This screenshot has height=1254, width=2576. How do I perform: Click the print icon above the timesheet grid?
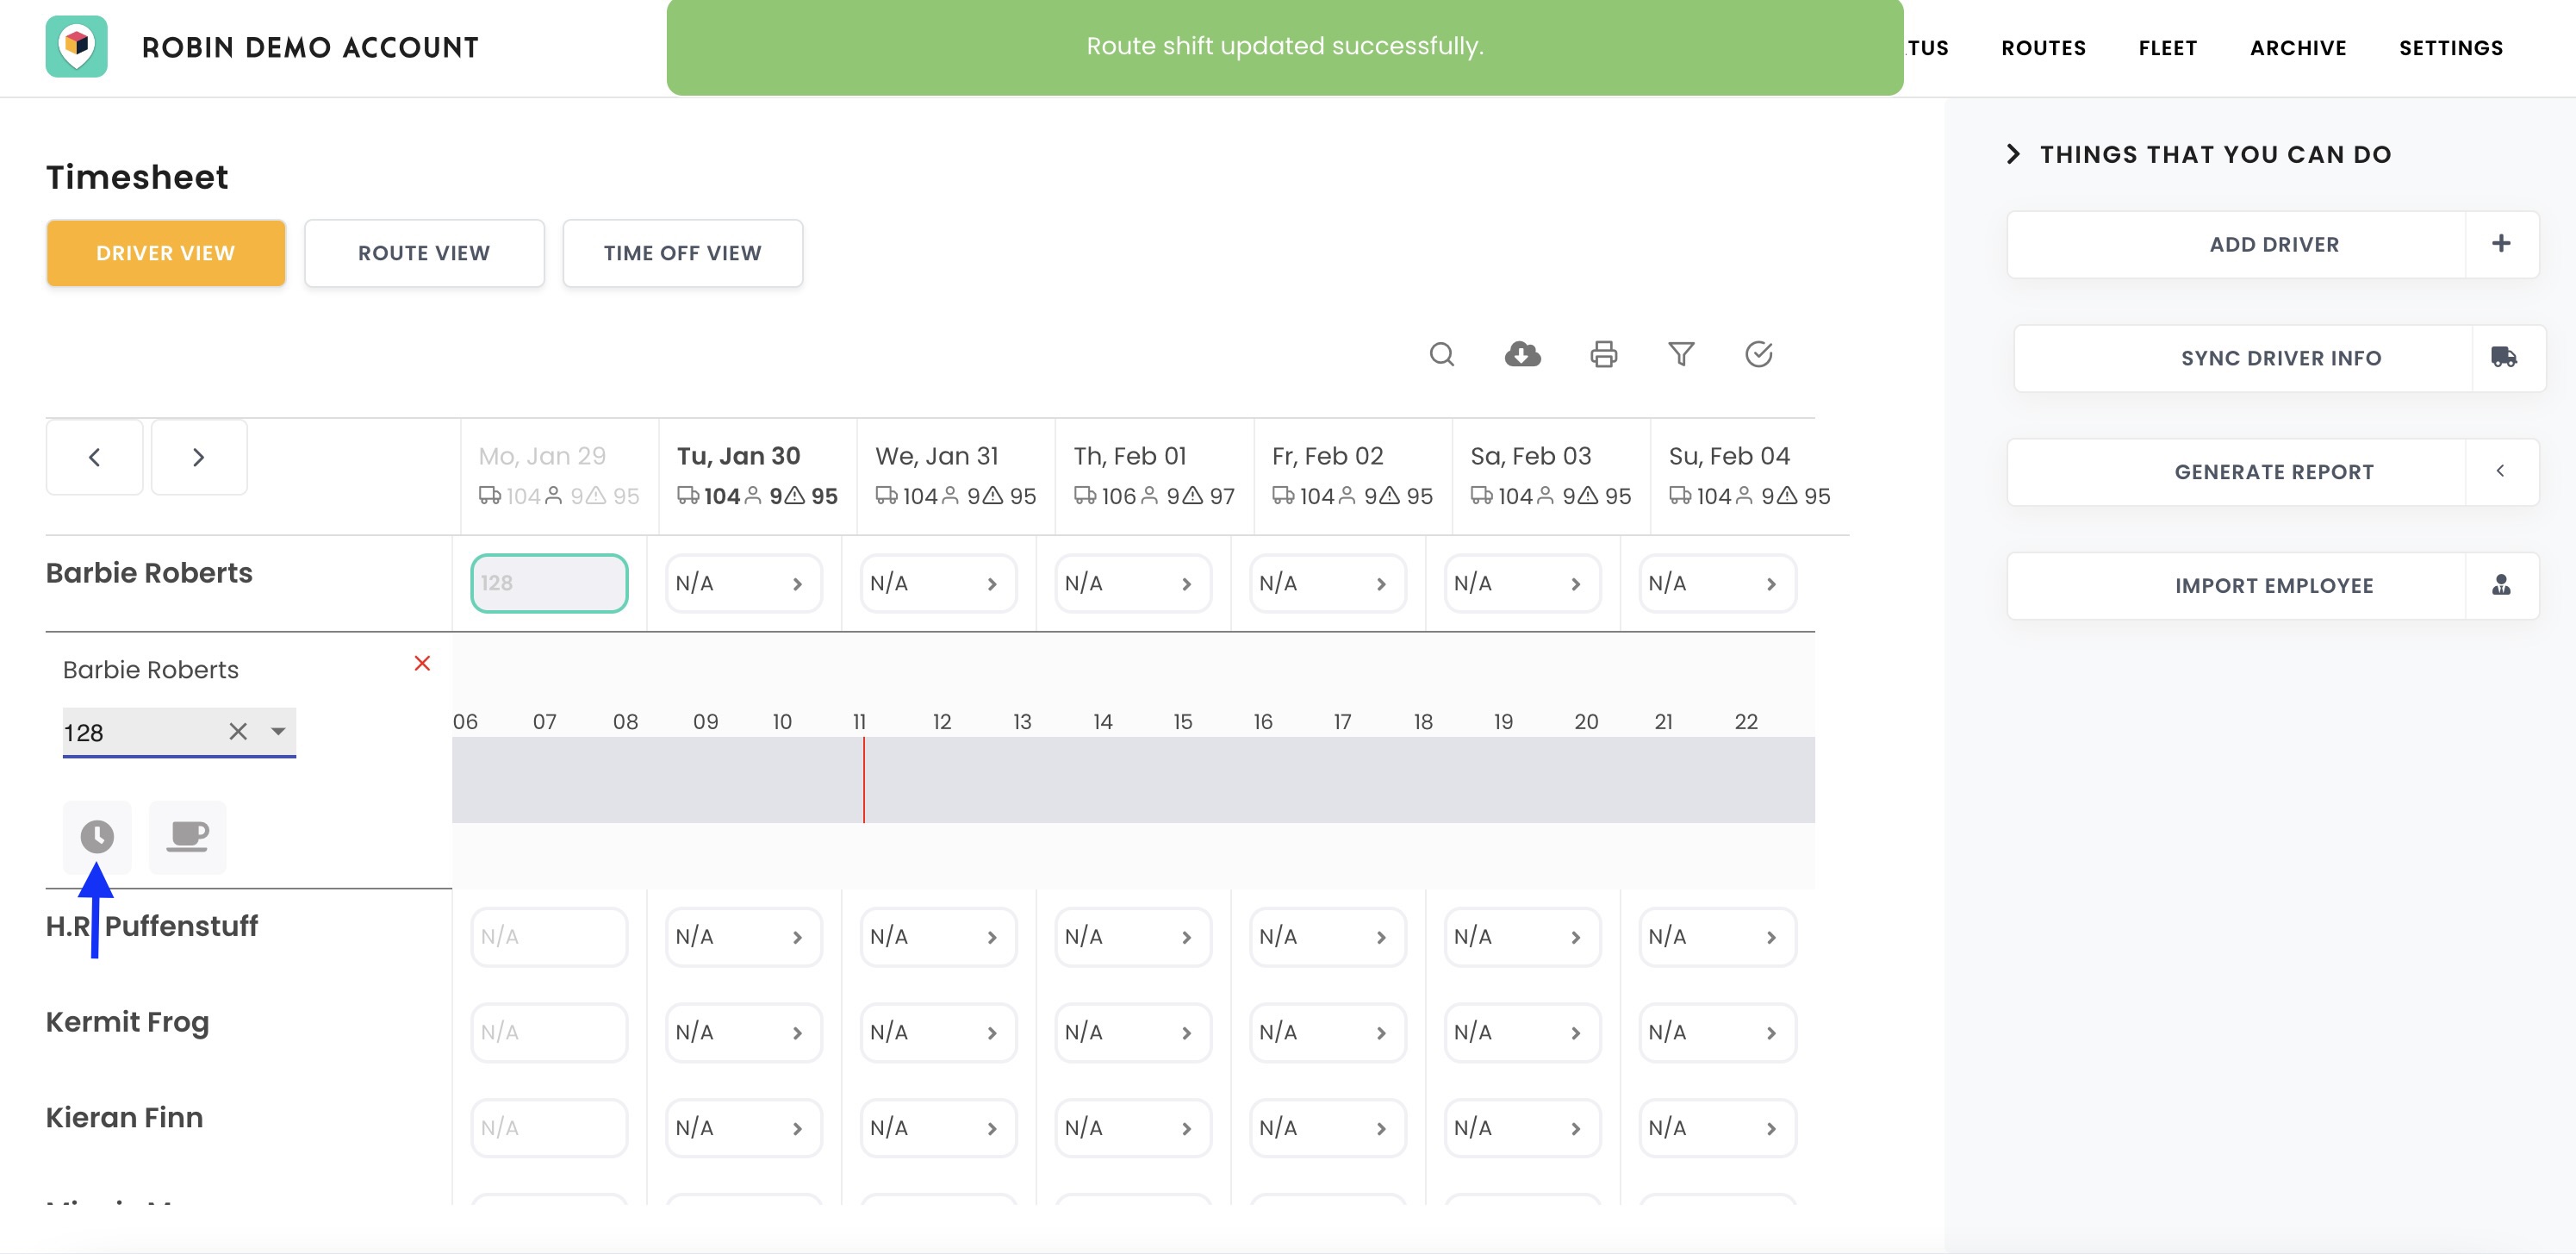tap(1602, 354)
